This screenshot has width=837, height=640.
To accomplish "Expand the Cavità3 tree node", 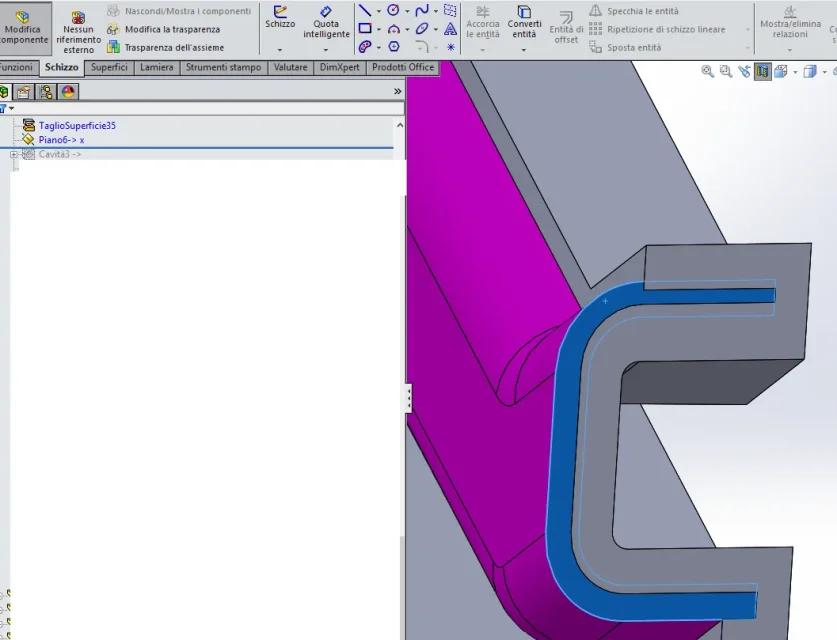I will click(14, 154).
